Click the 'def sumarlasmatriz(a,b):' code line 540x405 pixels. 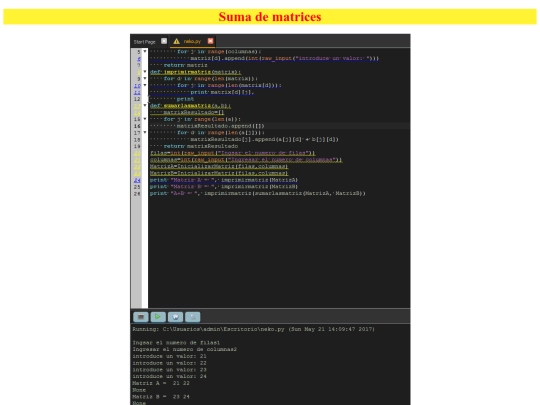tap(190, 106)
